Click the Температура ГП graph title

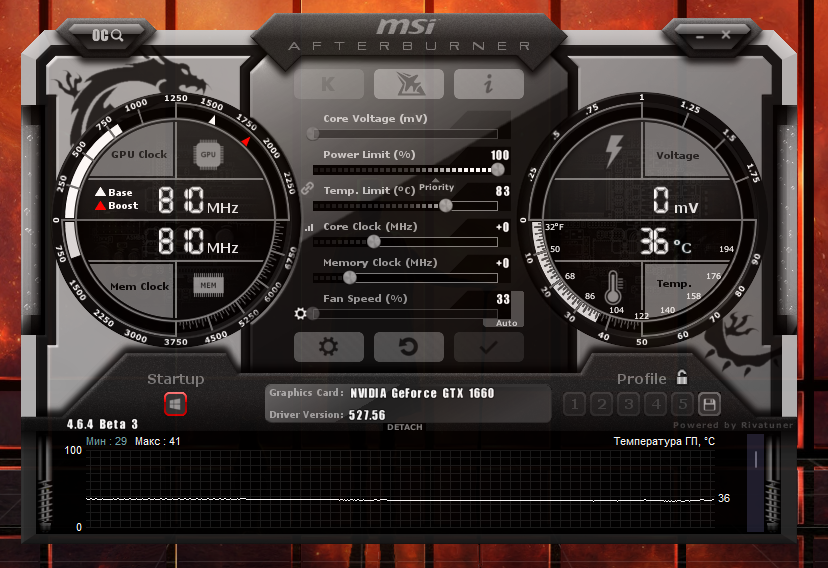[664, 441]
